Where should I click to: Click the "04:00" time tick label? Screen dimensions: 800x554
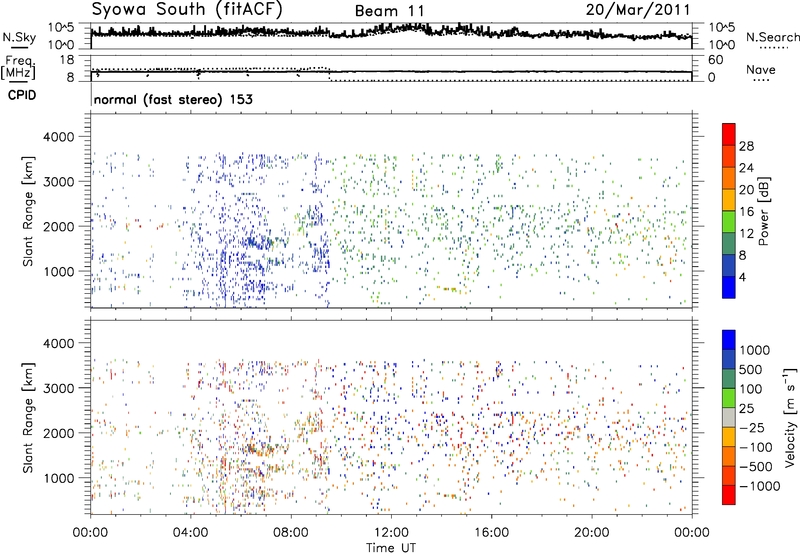(191, 533)
